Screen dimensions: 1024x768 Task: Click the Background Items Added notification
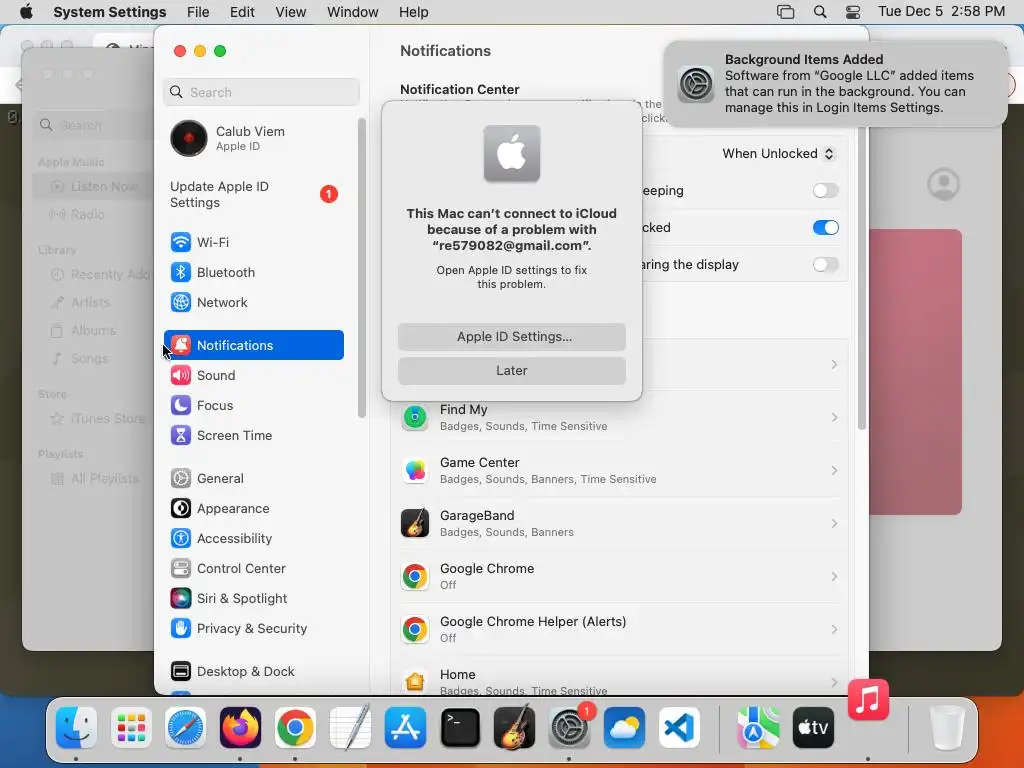(x=835, y=84)
